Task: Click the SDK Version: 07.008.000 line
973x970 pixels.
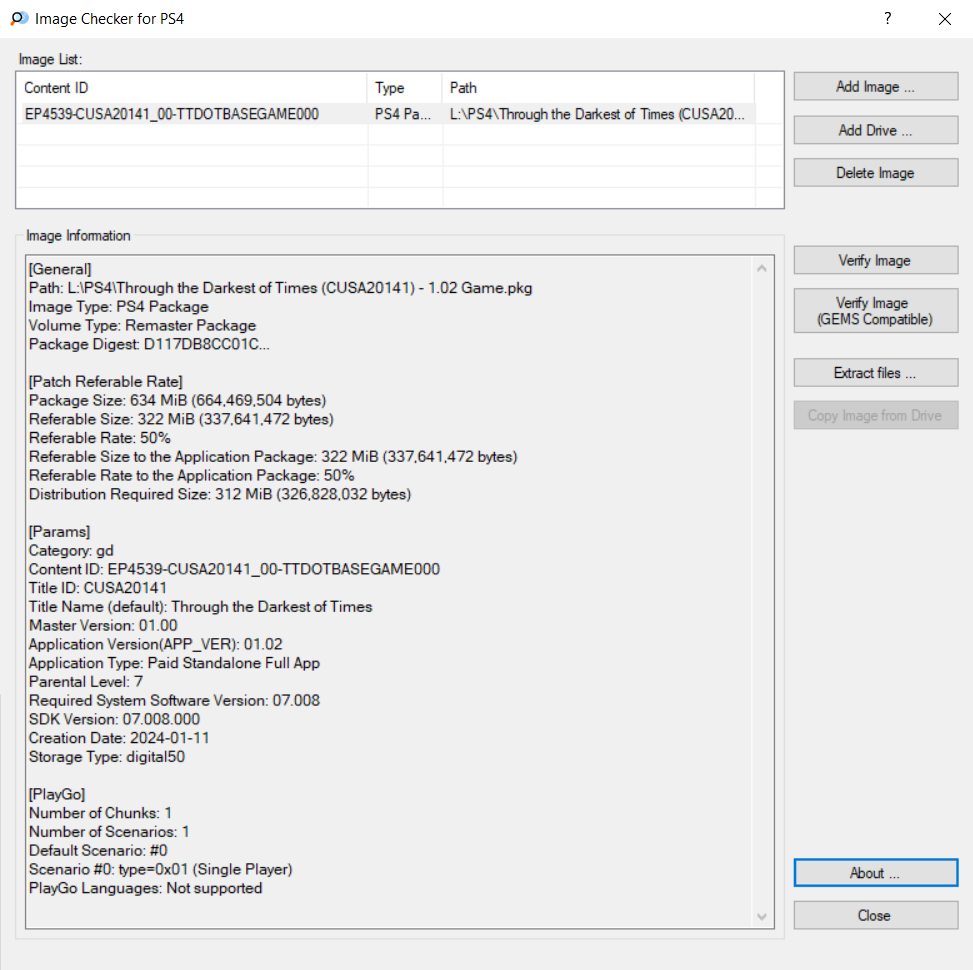Action: (x=114, y=719)
